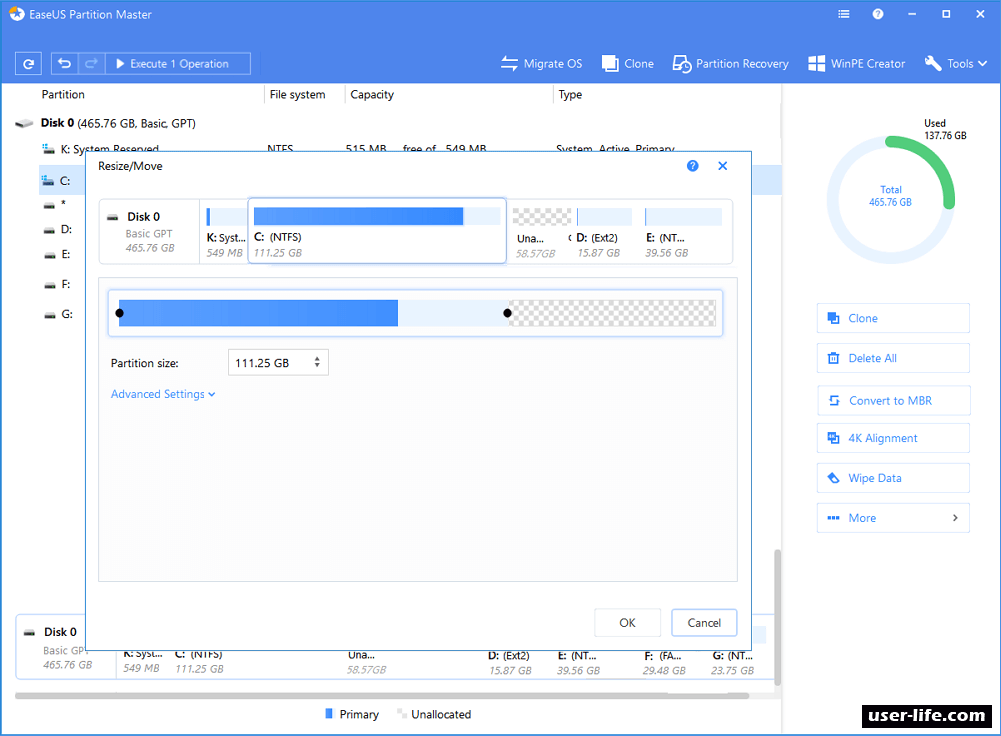Click the disk usage donut chart

click(x=891, y=199)
